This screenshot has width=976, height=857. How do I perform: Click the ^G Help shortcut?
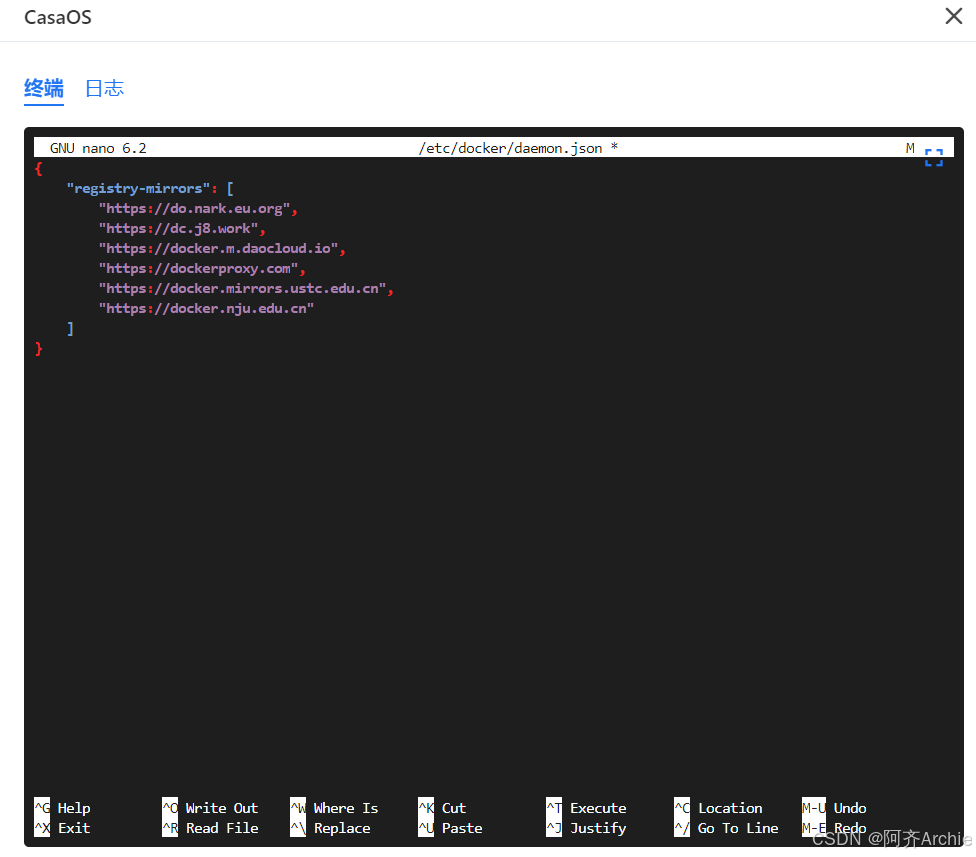(x=62, y=808)
